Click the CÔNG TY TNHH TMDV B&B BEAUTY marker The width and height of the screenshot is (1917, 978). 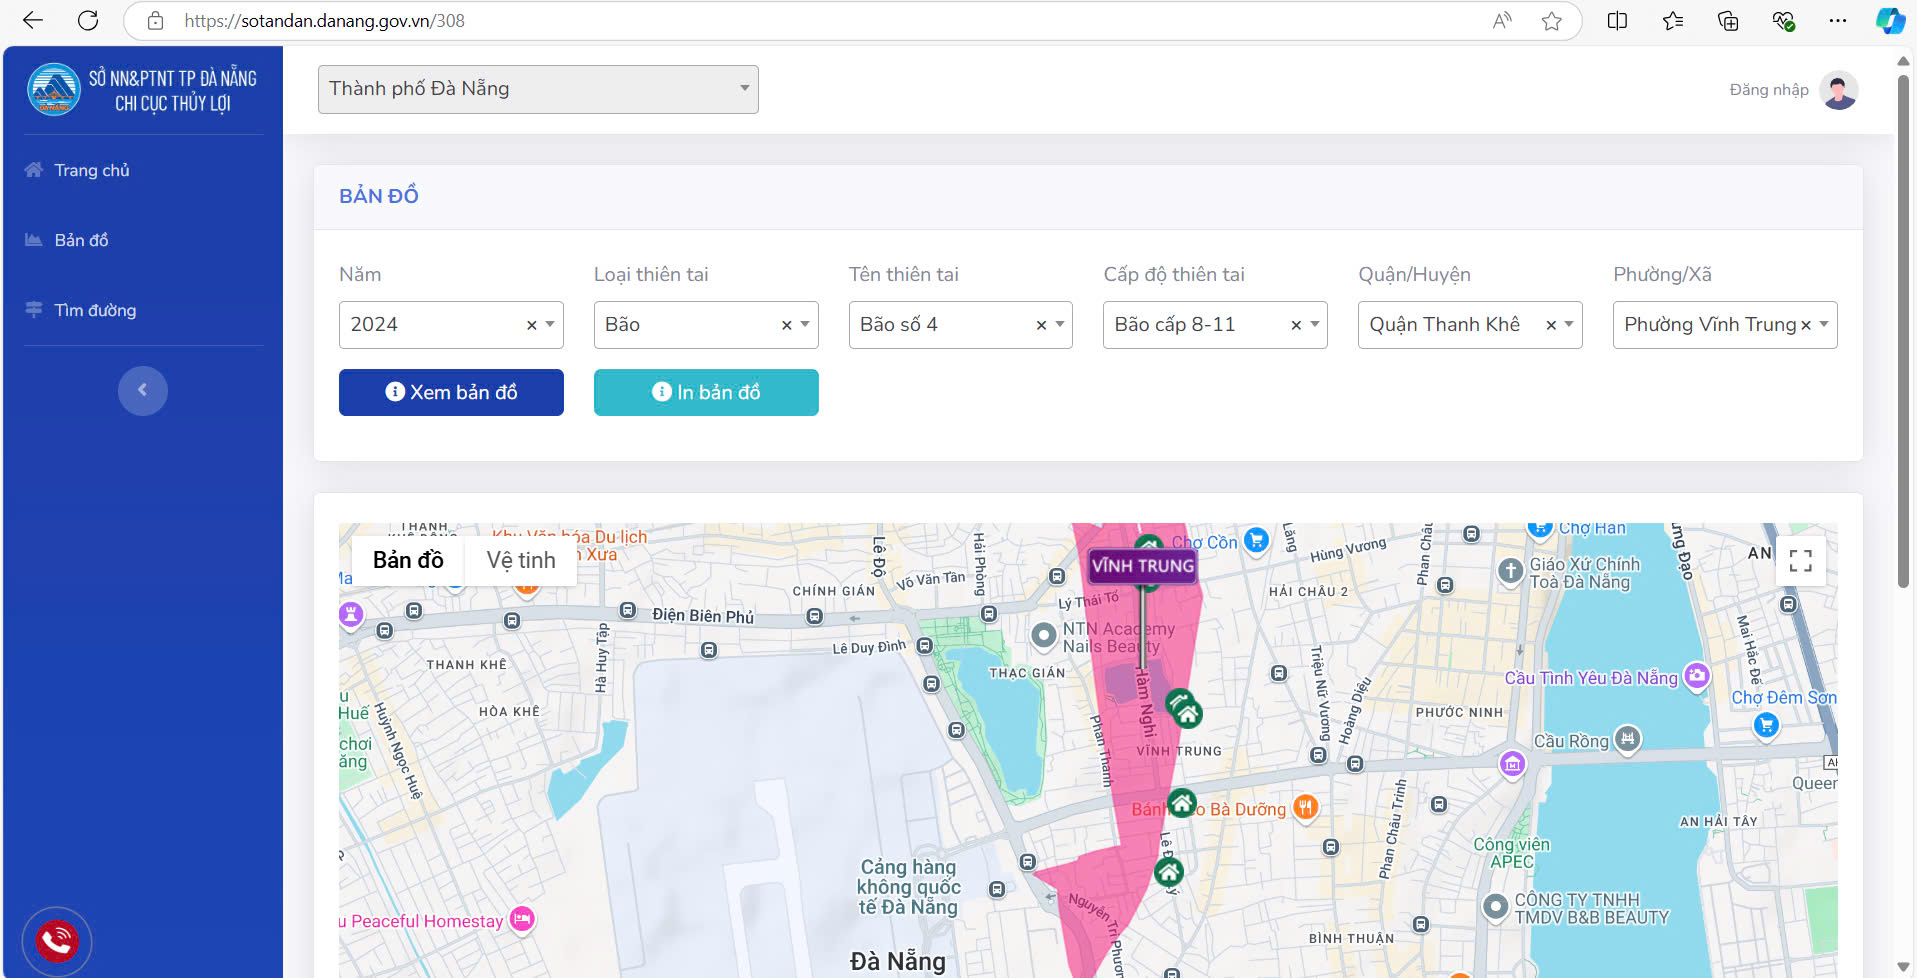(1495, 907)
